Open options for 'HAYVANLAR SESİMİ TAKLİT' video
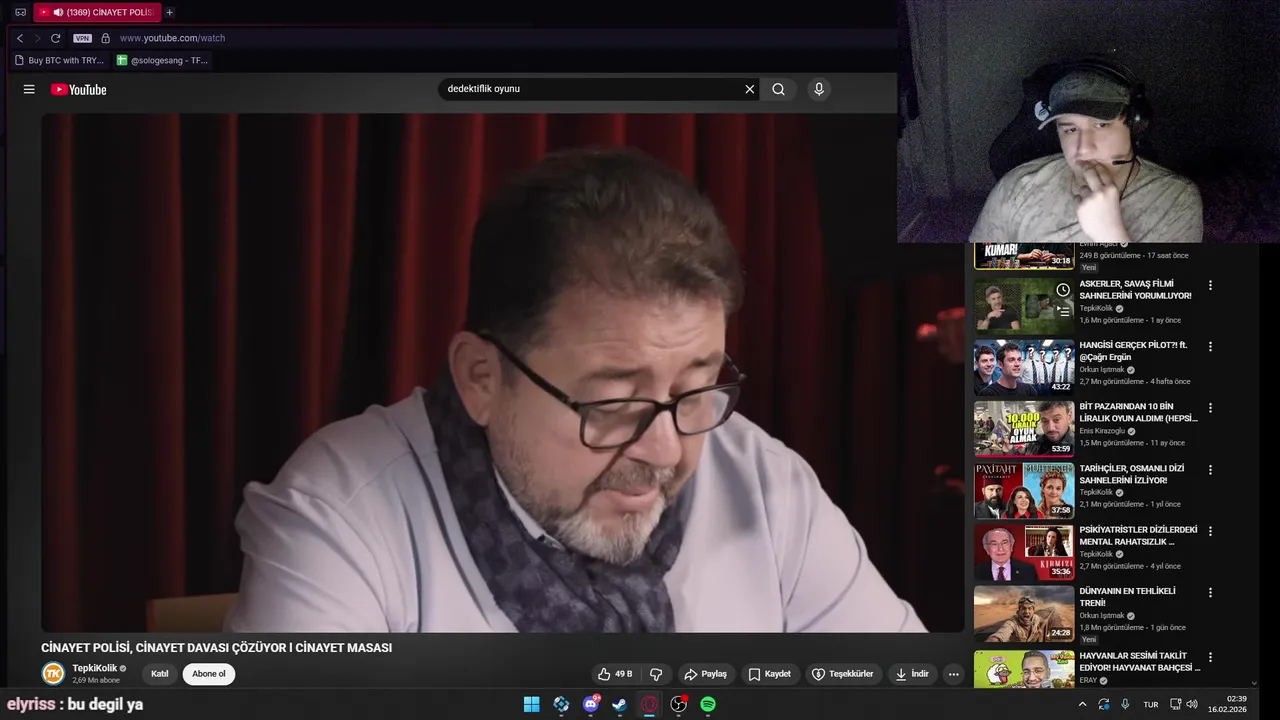1280x720 pixels. coord(1210,657)
